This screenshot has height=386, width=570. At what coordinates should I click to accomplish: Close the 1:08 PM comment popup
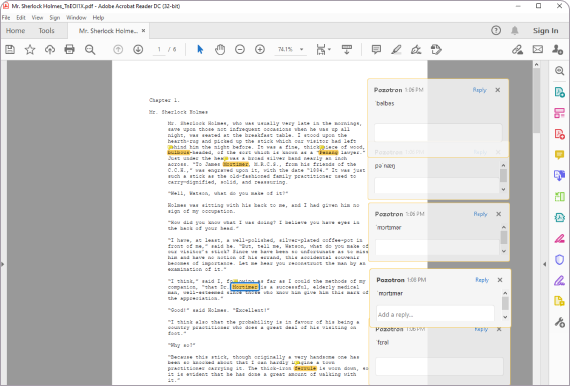coord(500,280)
